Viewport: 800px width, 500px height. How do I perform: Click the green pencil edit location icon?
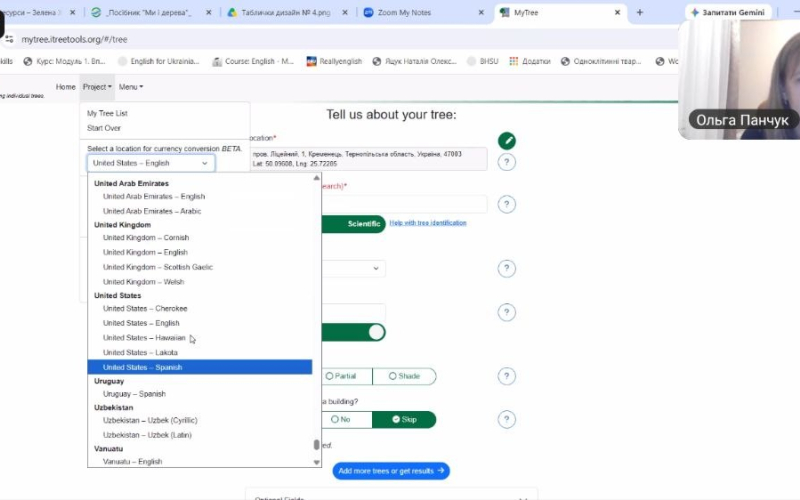pos(507,141)
